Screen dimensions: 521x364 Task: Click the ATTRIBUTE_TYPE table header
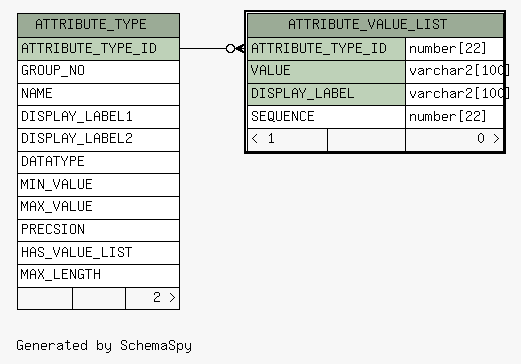point(98,25)
